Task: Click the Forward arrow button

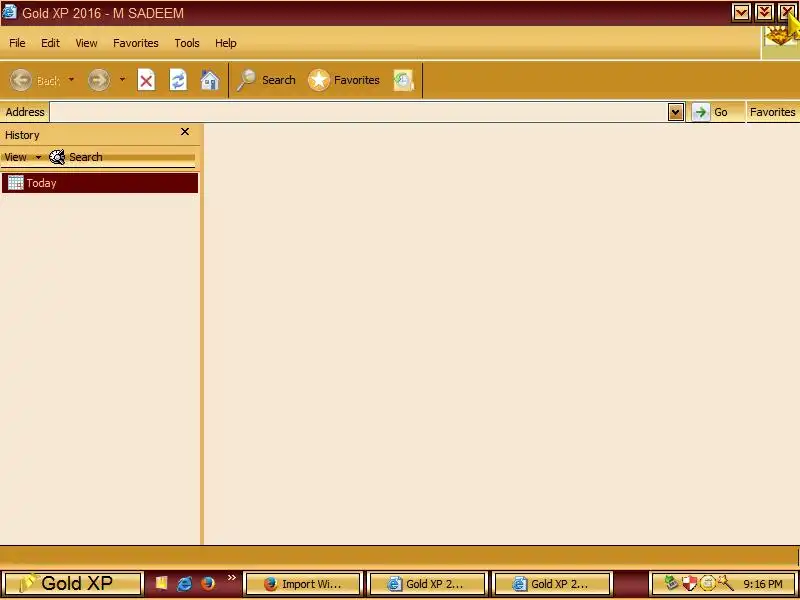Action: coord(98,81)
